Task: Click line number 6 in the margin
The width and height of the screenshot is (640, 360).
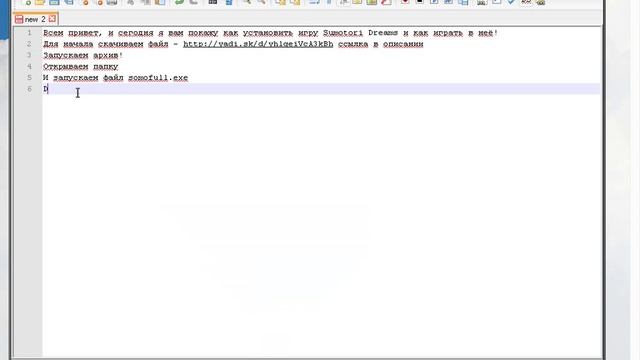Action: 29,89
